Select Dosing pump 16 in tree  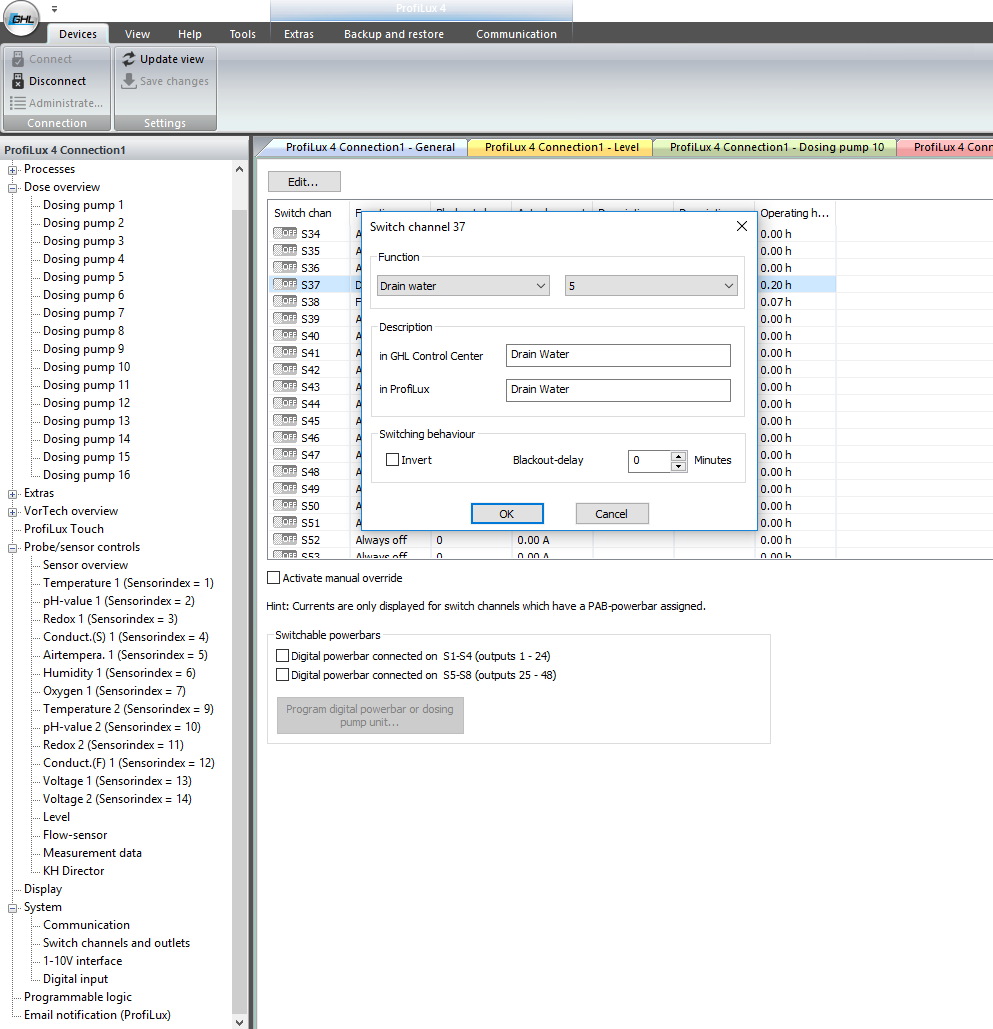click(x=87, y=475)
